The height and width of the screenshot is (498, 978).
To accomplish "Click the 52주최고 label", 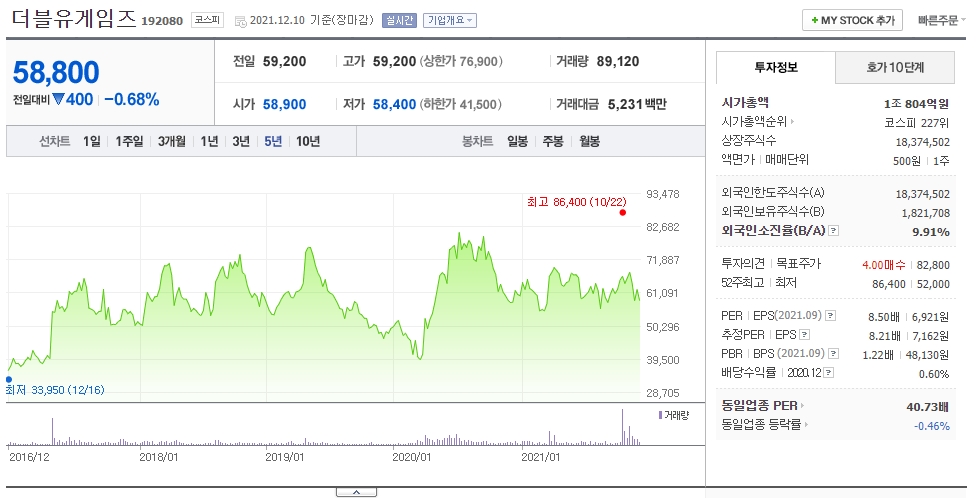I will tap(743, 283).
